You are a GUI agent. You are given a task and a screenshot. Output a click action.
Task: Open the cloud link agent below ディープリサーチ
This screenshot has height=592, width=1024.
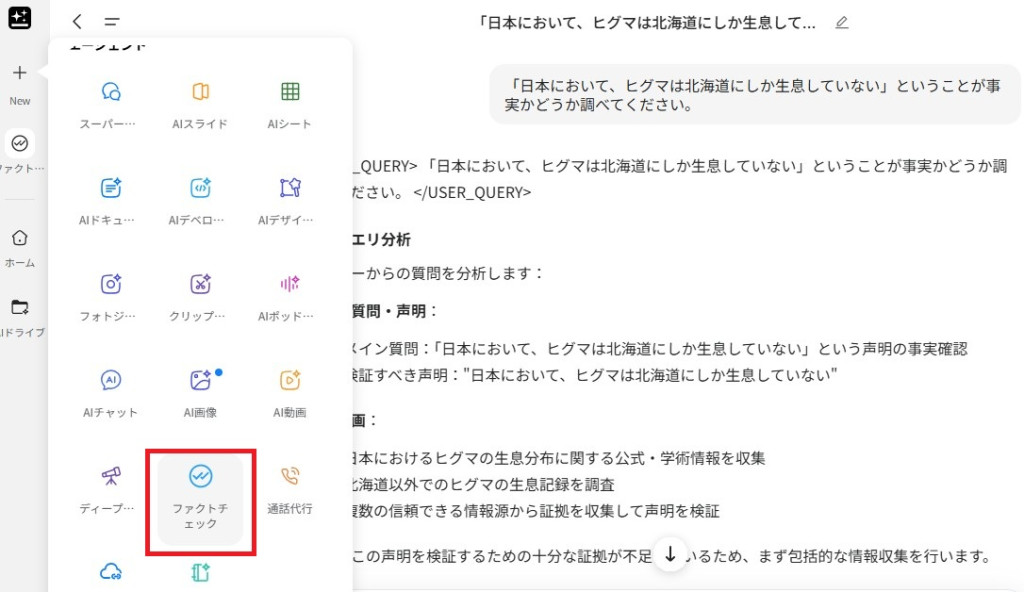click(110, 570)
